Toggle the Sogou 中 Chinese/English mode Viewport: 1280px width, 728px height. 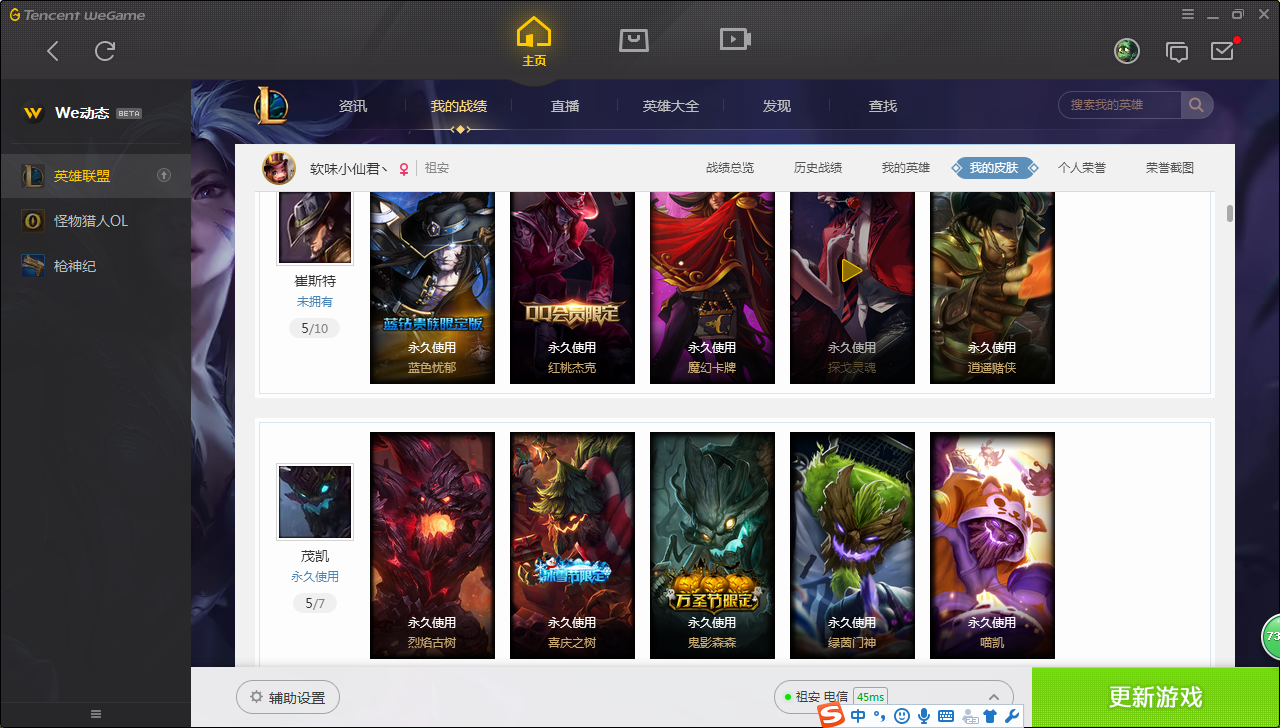pyautogui.click(x=858, y=716)
